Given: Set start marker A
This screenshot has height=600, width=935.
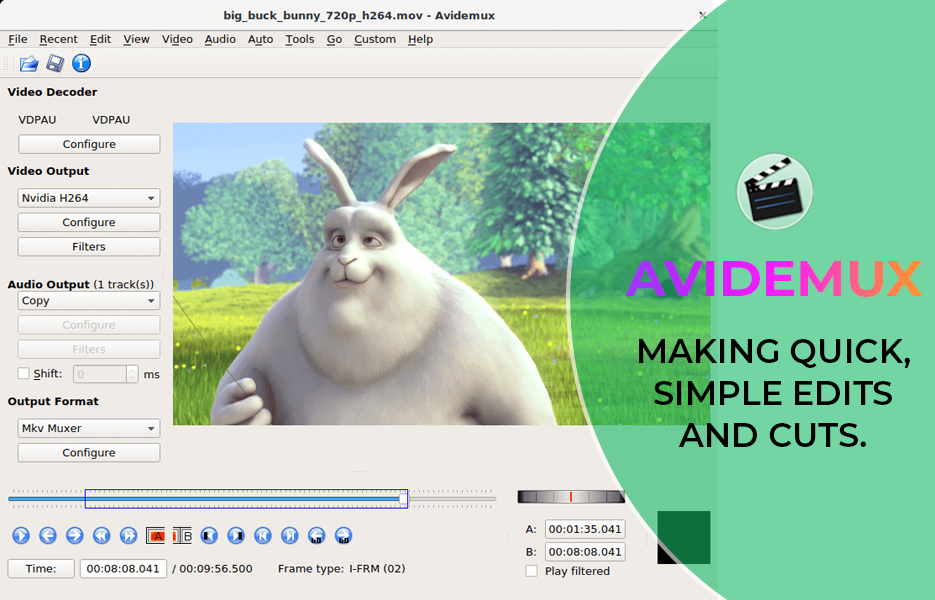Looking at the screenshot, I should 156,536.
